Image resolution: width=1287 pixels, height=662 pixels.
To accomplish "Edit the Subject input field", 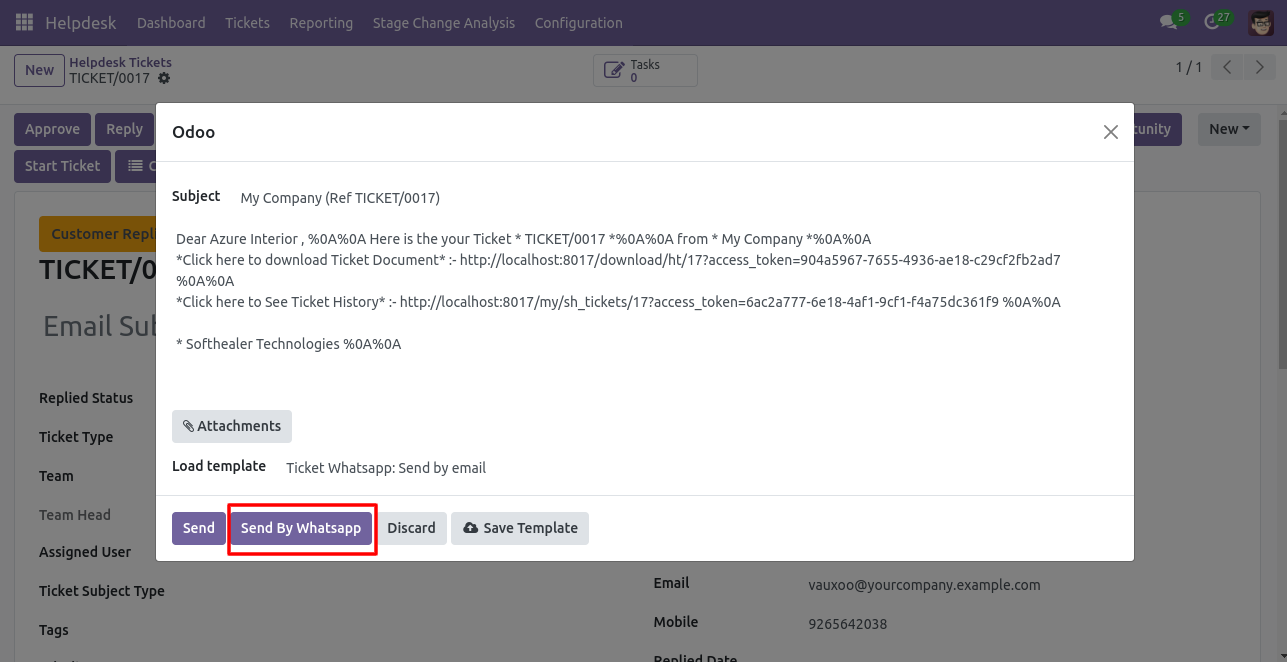I will point(678,198).
